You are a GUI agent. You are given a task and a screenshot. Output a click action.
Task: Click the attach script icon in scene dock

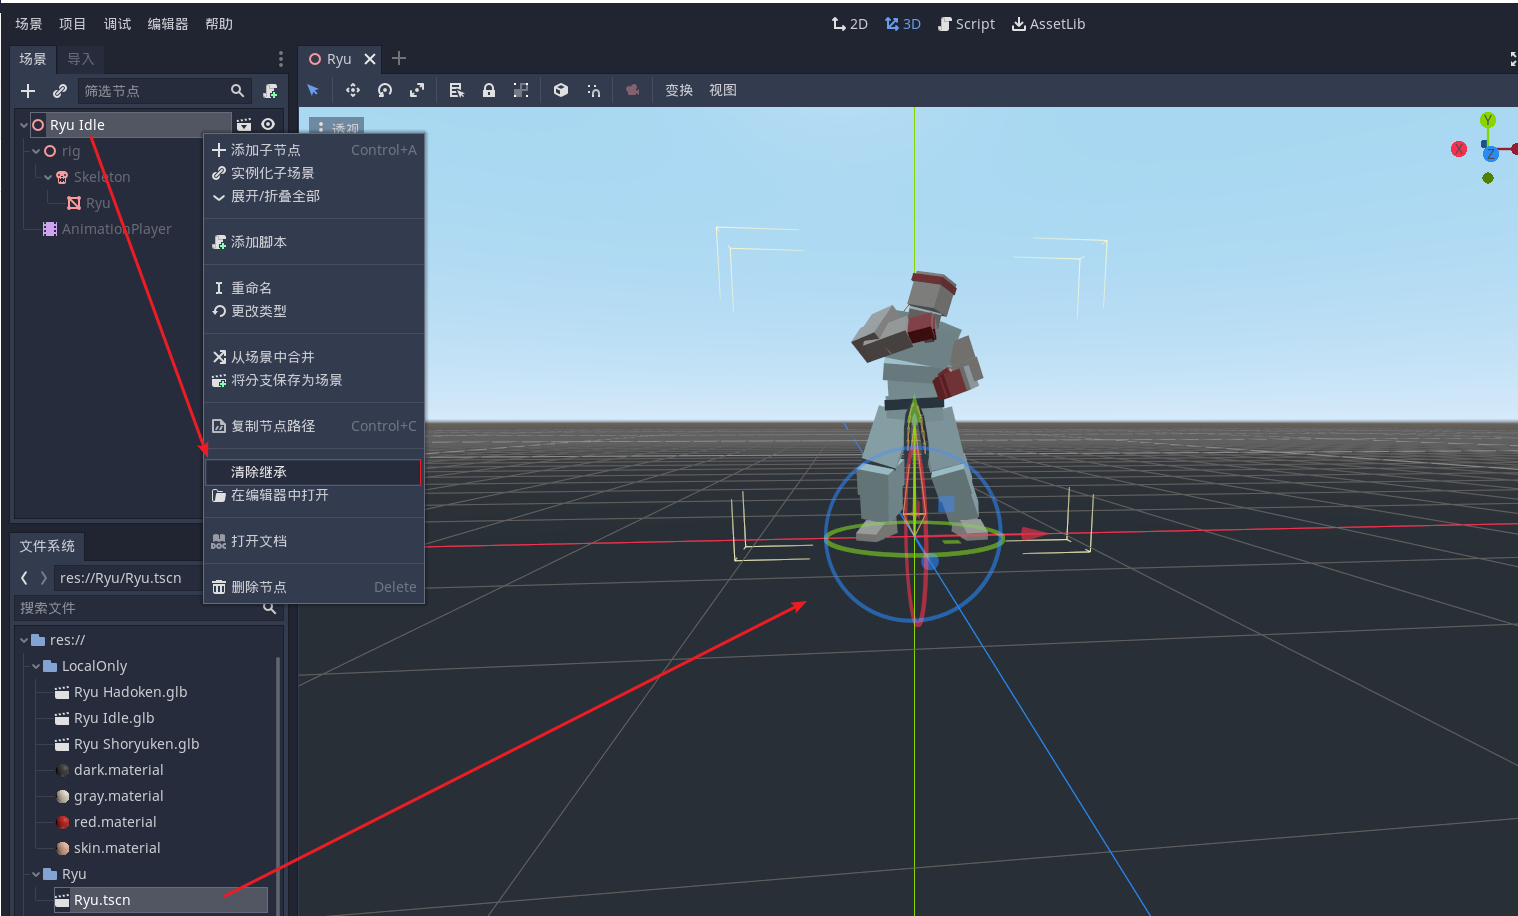pos(270,91)
